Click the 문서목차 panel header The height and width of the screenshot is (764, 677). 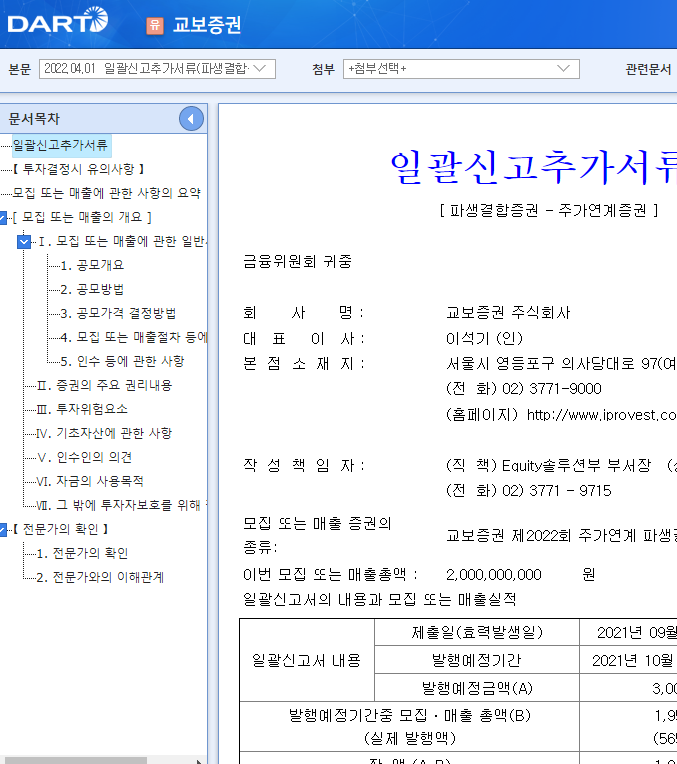[103, 118]
